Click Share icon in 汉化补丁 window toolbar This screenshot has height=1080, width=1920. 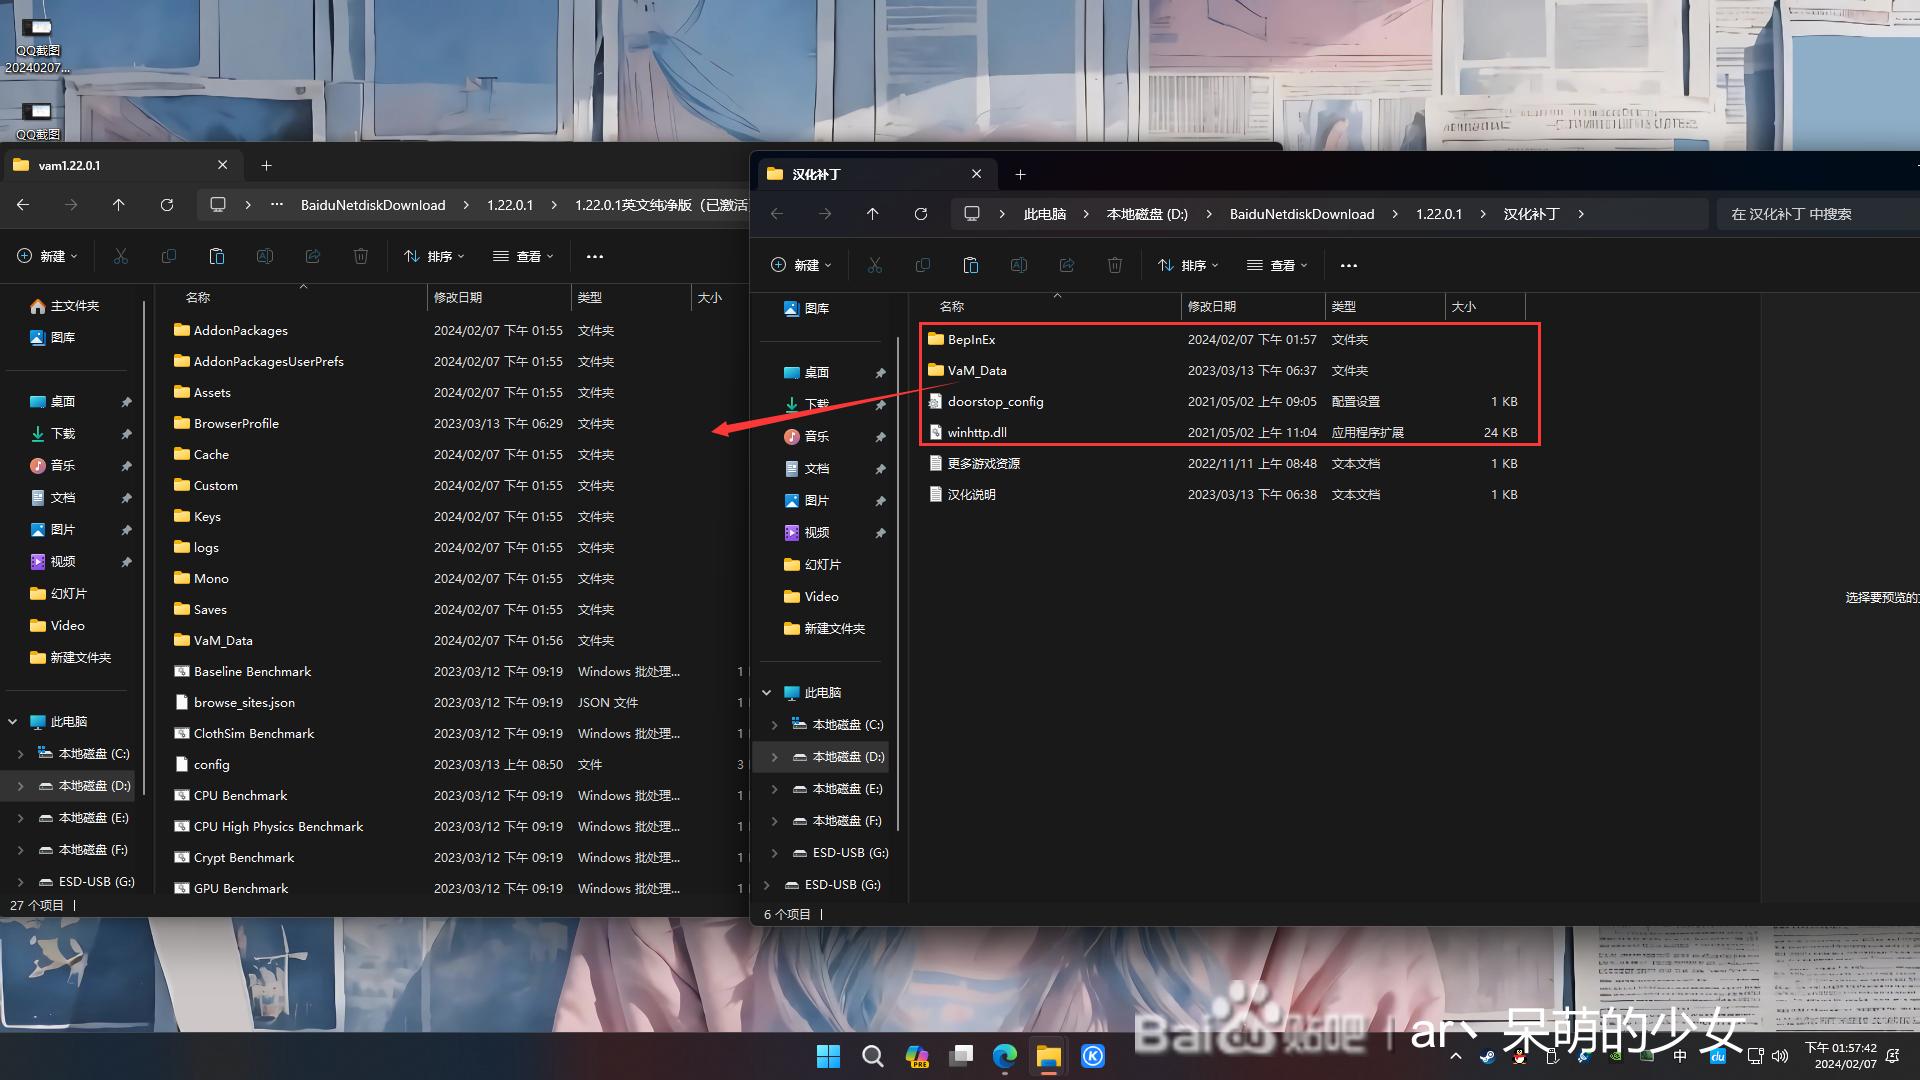[1067, 265]
